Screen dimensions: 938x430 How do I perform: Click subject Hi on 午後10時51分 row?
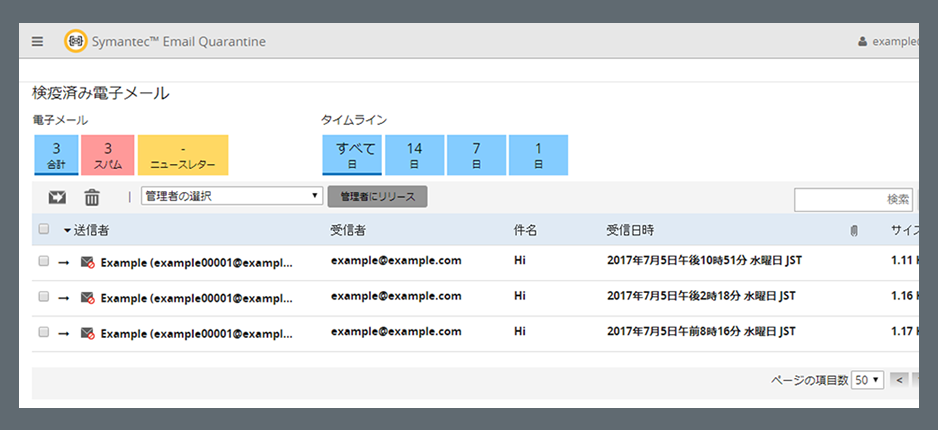click(x=520, y=261)
